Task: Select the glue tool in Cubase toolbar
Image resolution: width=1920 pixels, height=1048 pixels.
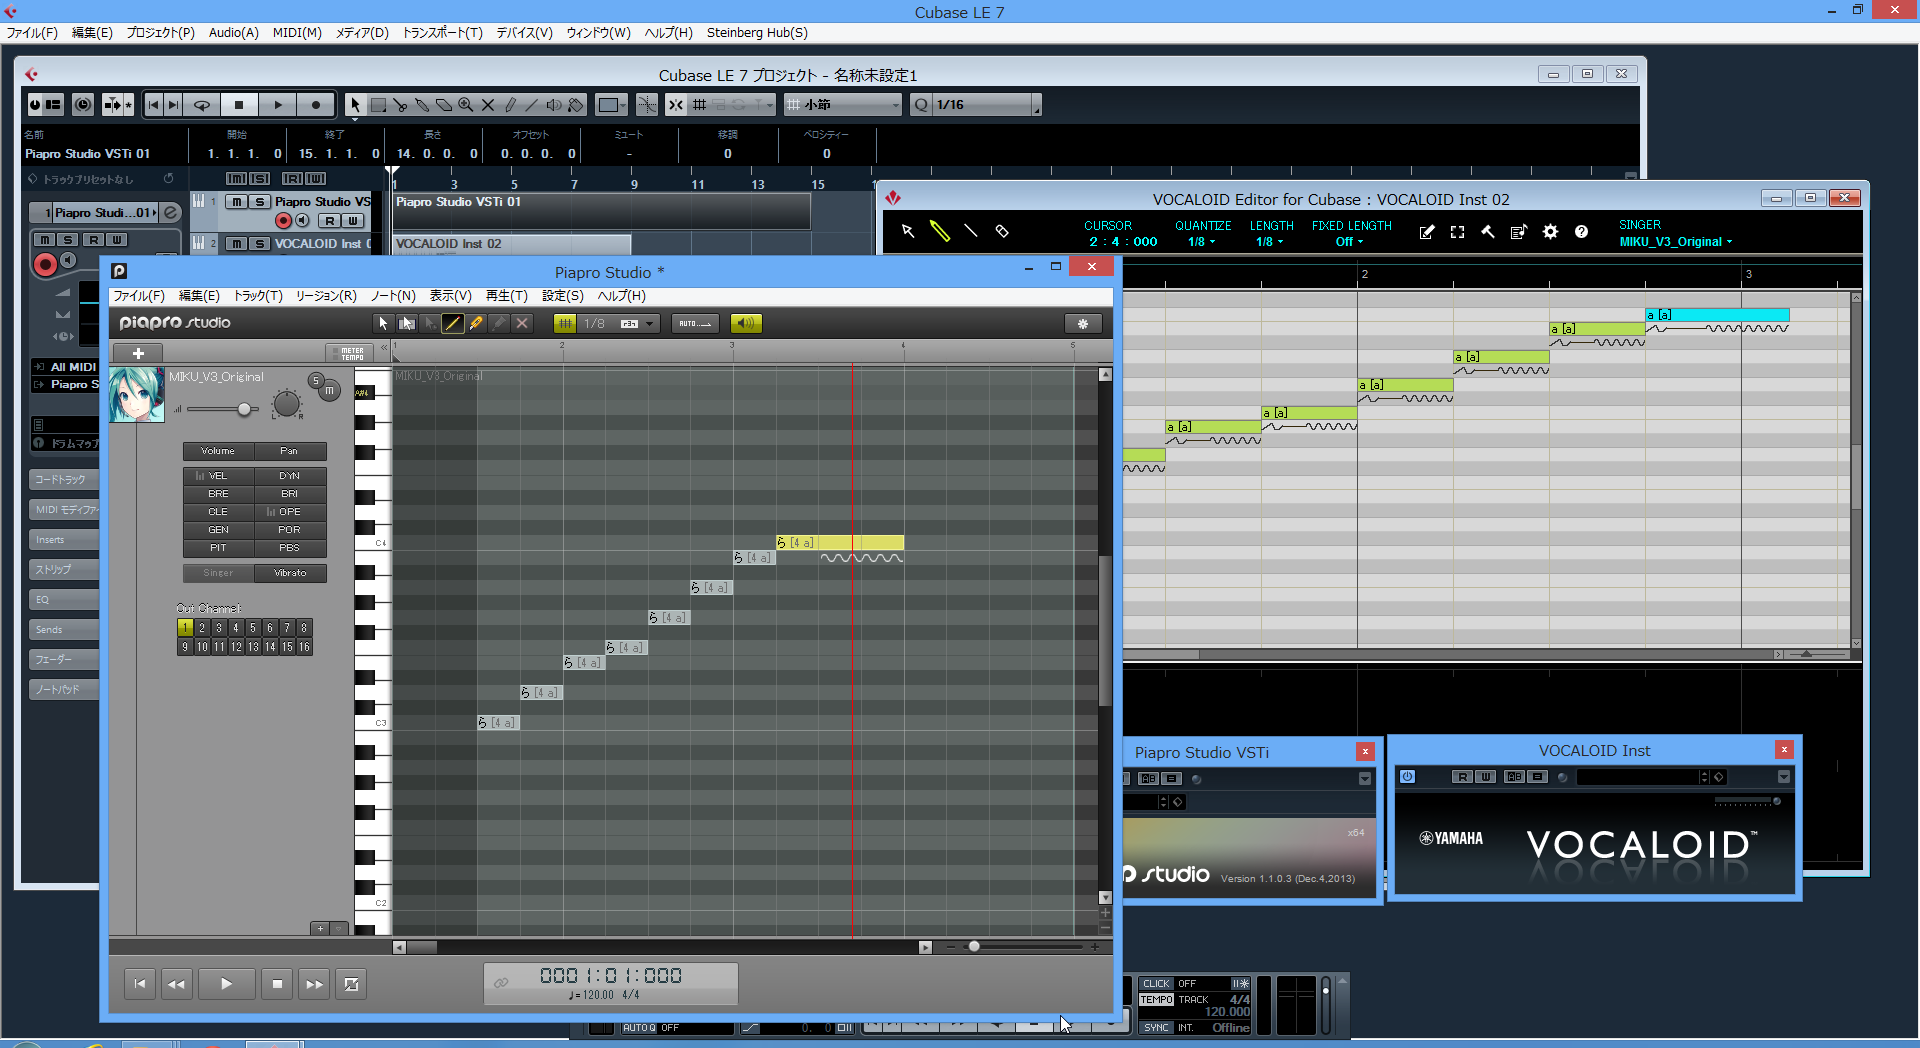Action: point(422,104)
